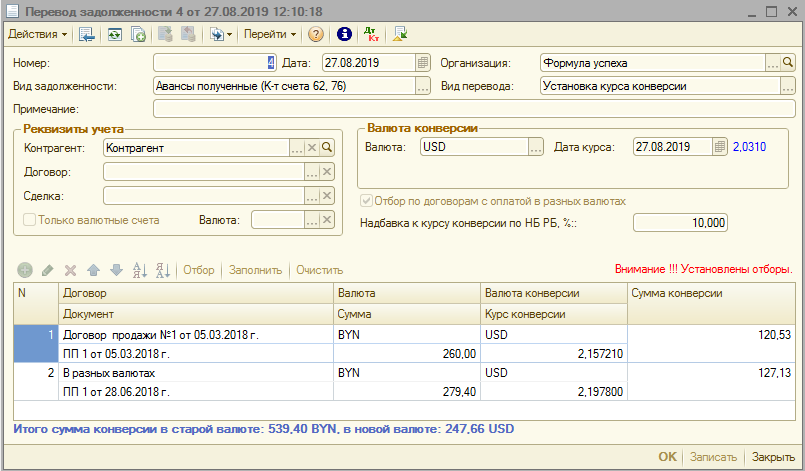Open the Перейти menu
The image size is (805, 471).
(x=270, y=34)
